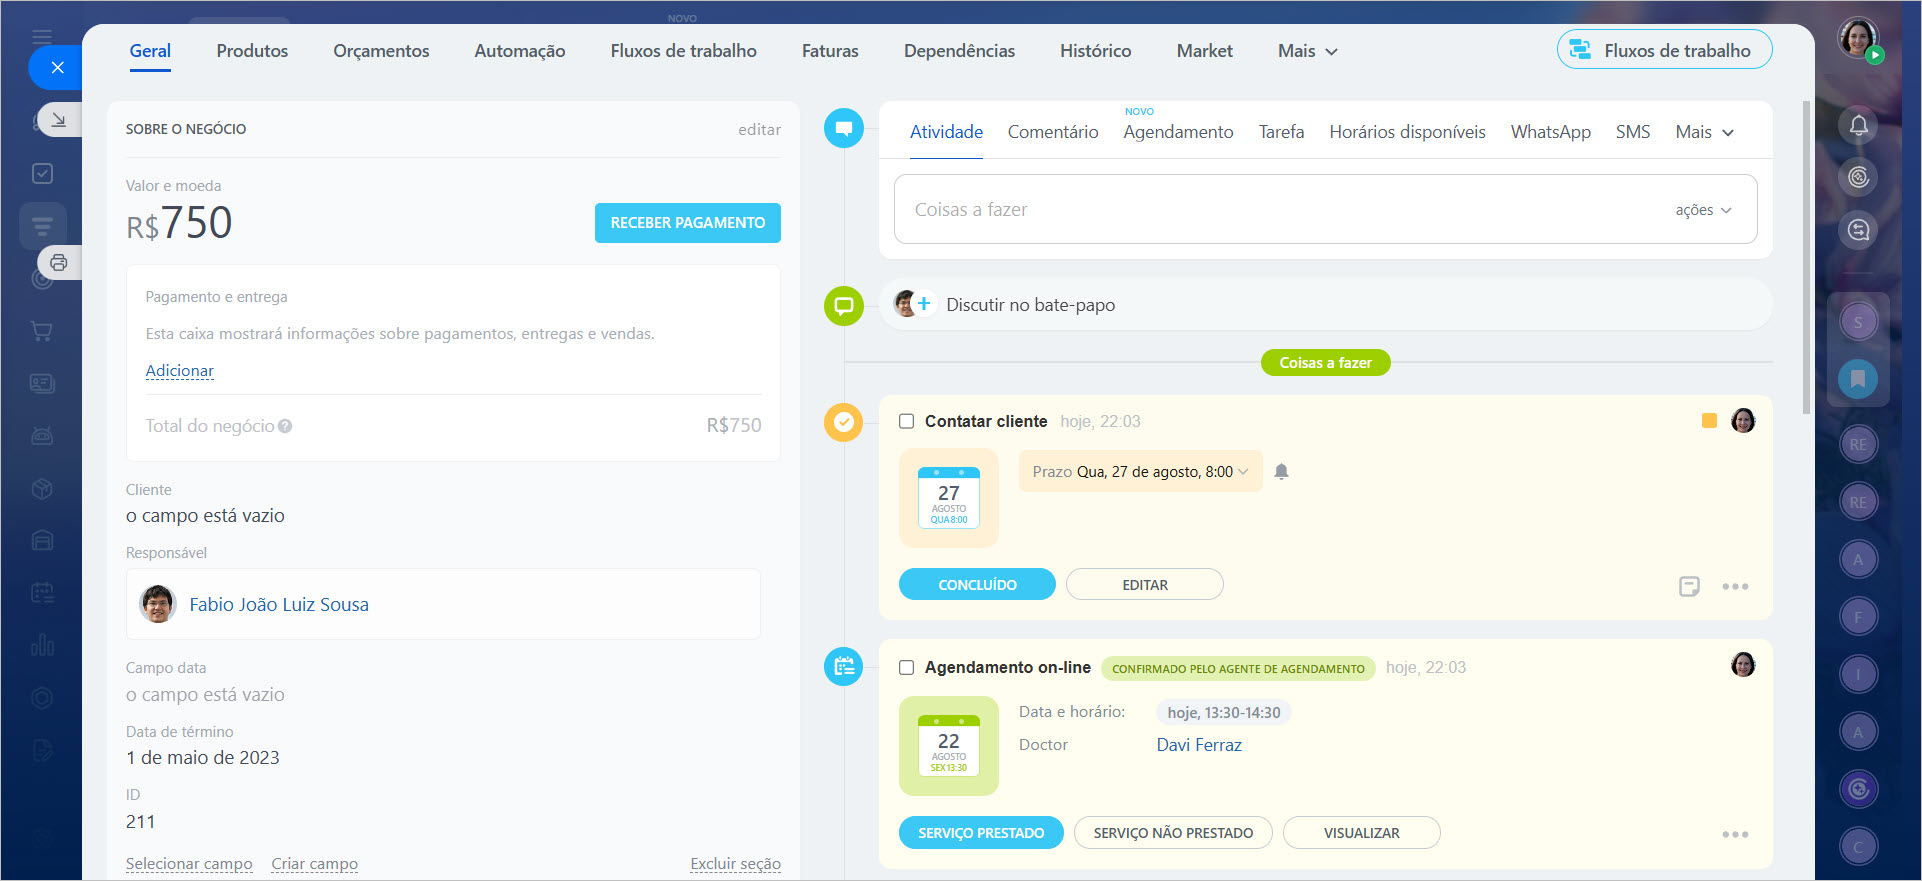Click the Criar campo link
1922x881 pixels.
tap(314, 864)
